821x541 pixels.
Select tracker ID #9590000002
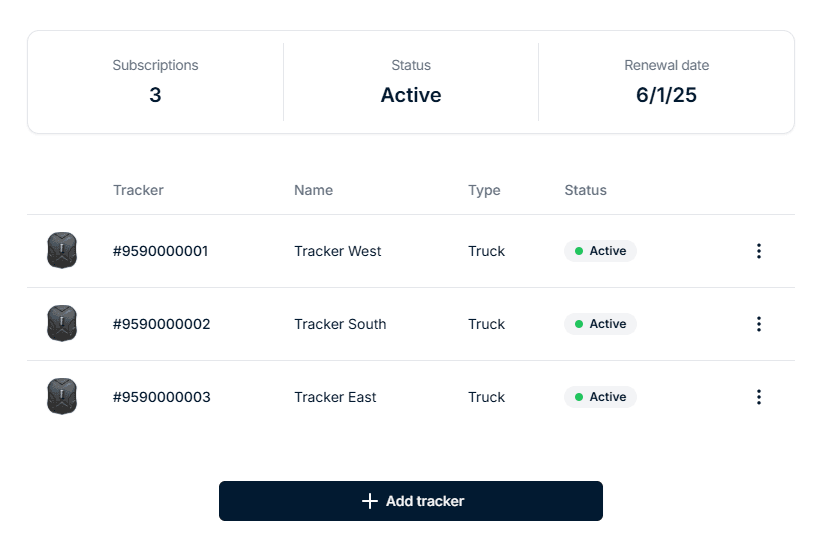point(161,324)
